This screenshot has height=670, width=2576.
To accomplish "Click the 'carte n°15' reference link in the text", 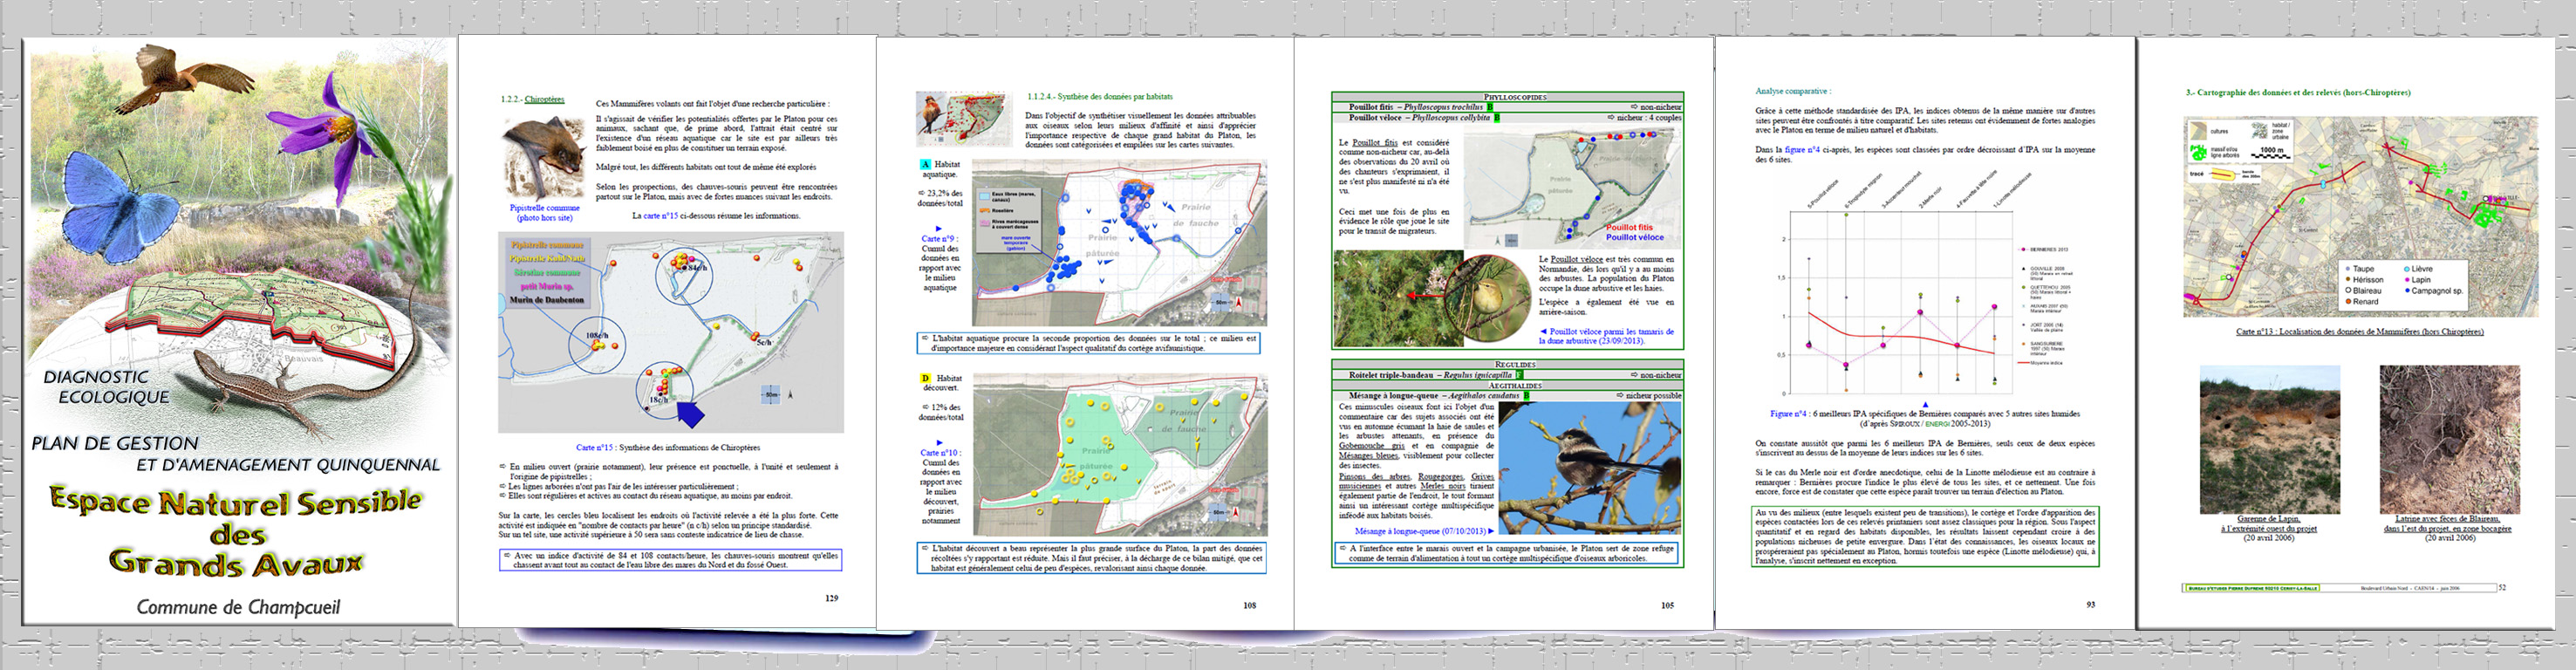I will [660, 216].
